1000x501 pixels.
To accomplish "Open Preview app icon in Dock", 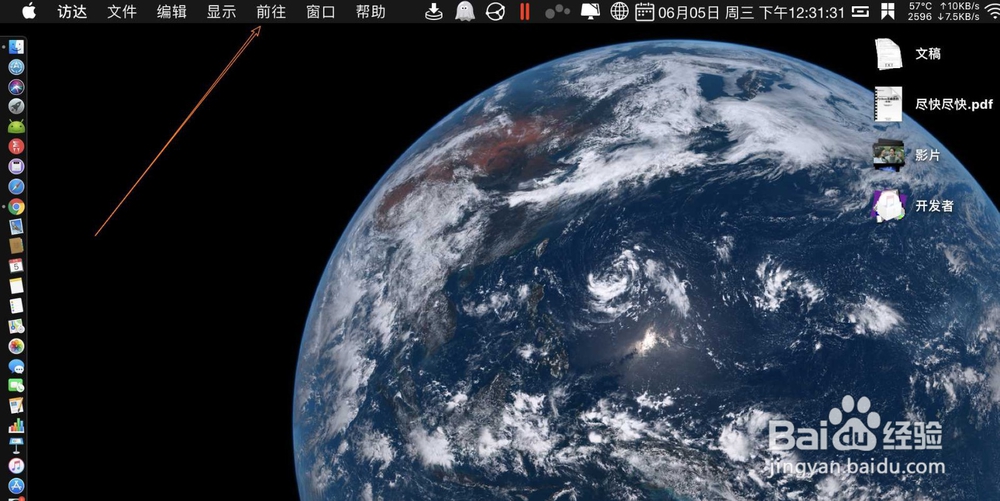I will click(16, 226).
